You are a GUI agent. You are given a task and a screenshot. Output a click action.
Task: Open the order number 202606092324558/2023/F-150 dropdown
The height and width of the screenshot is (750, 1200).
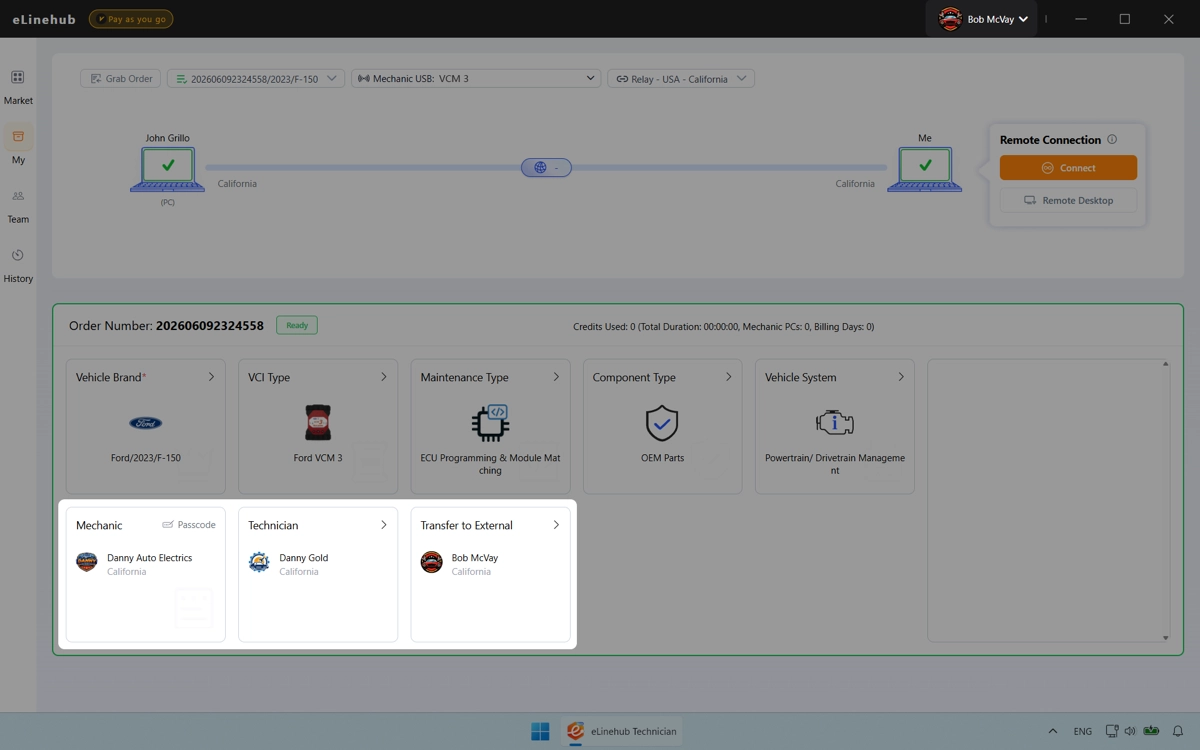tap(256, 78)
